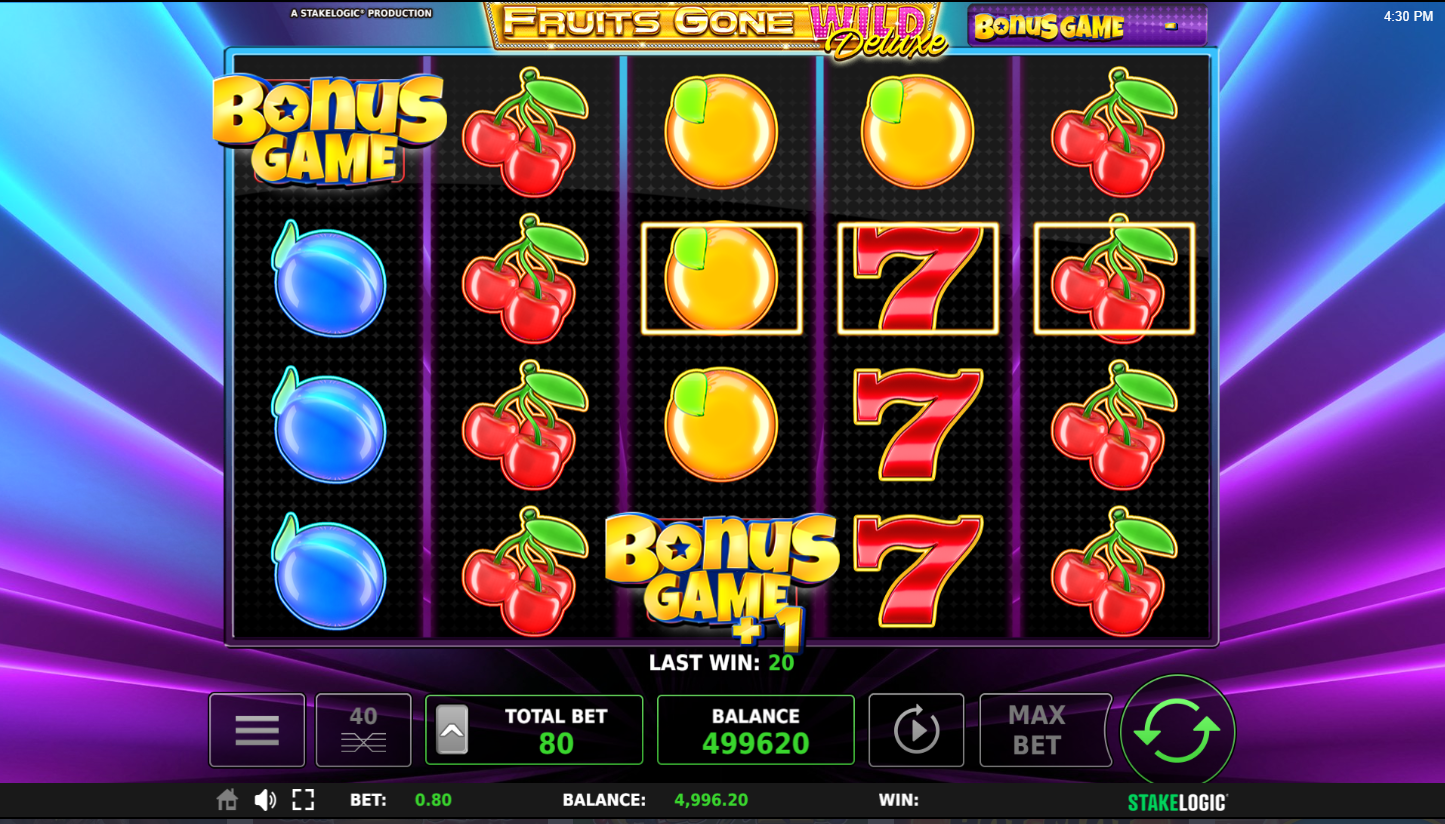This screenshot has height=824, width=1445.
Task: Spin the reels with the green arrows button
Action: tap(1177, 731)
